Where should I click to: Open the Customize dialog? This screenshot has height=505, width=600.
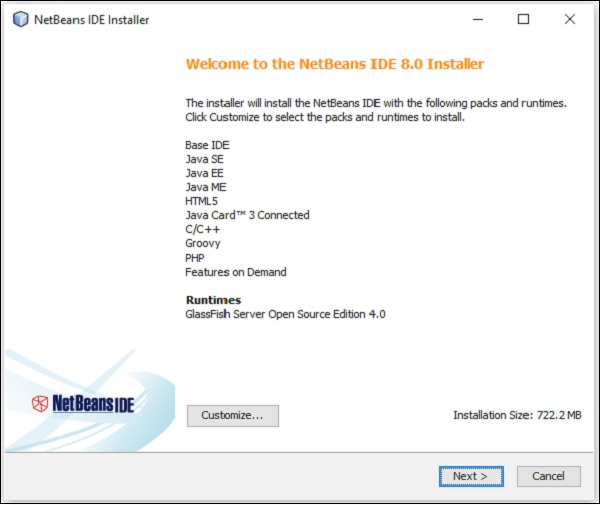click(x=232, y=416)
